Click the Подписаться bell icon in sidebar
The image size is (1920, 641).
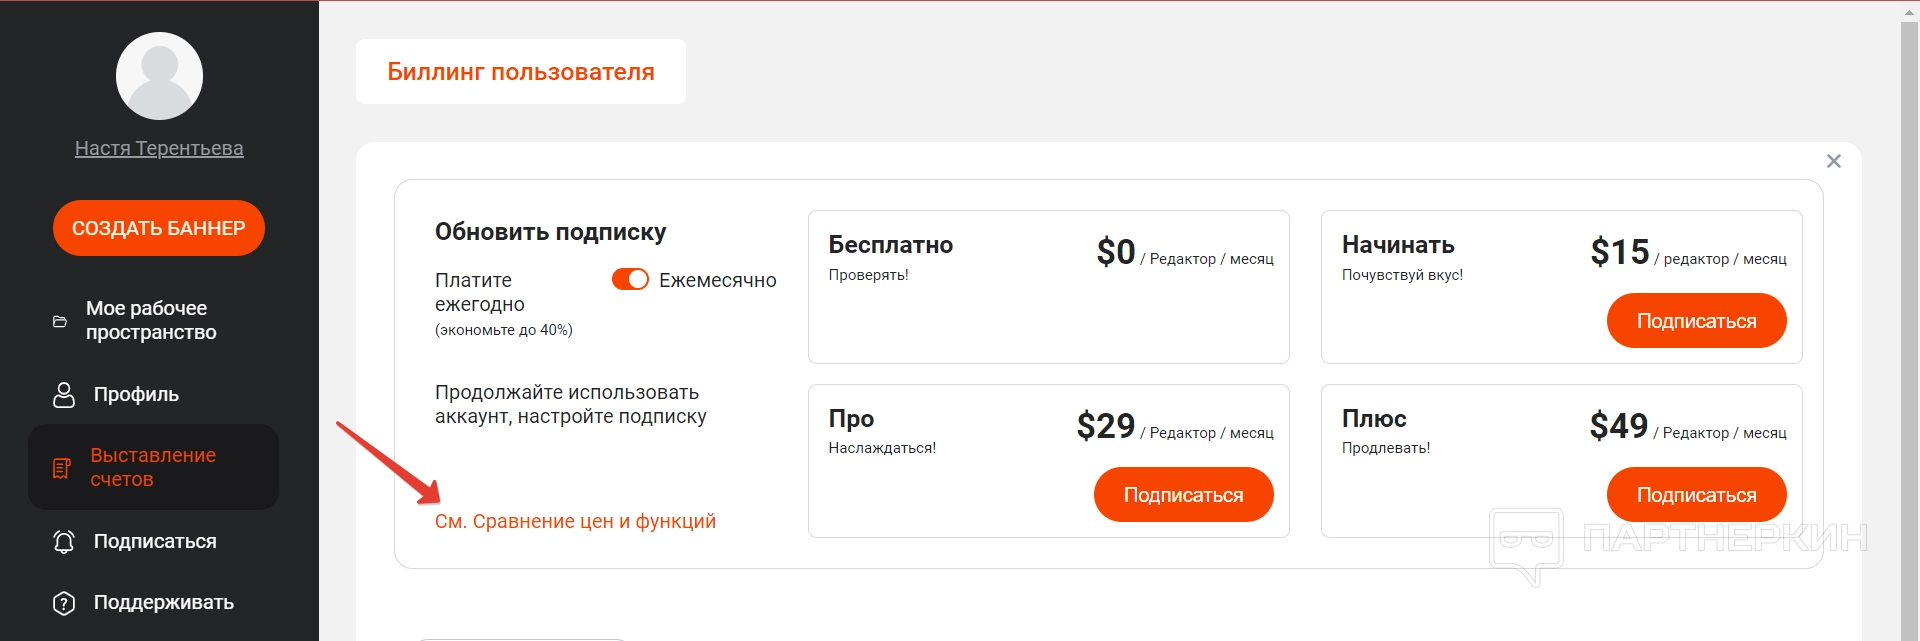pos(64,542)
